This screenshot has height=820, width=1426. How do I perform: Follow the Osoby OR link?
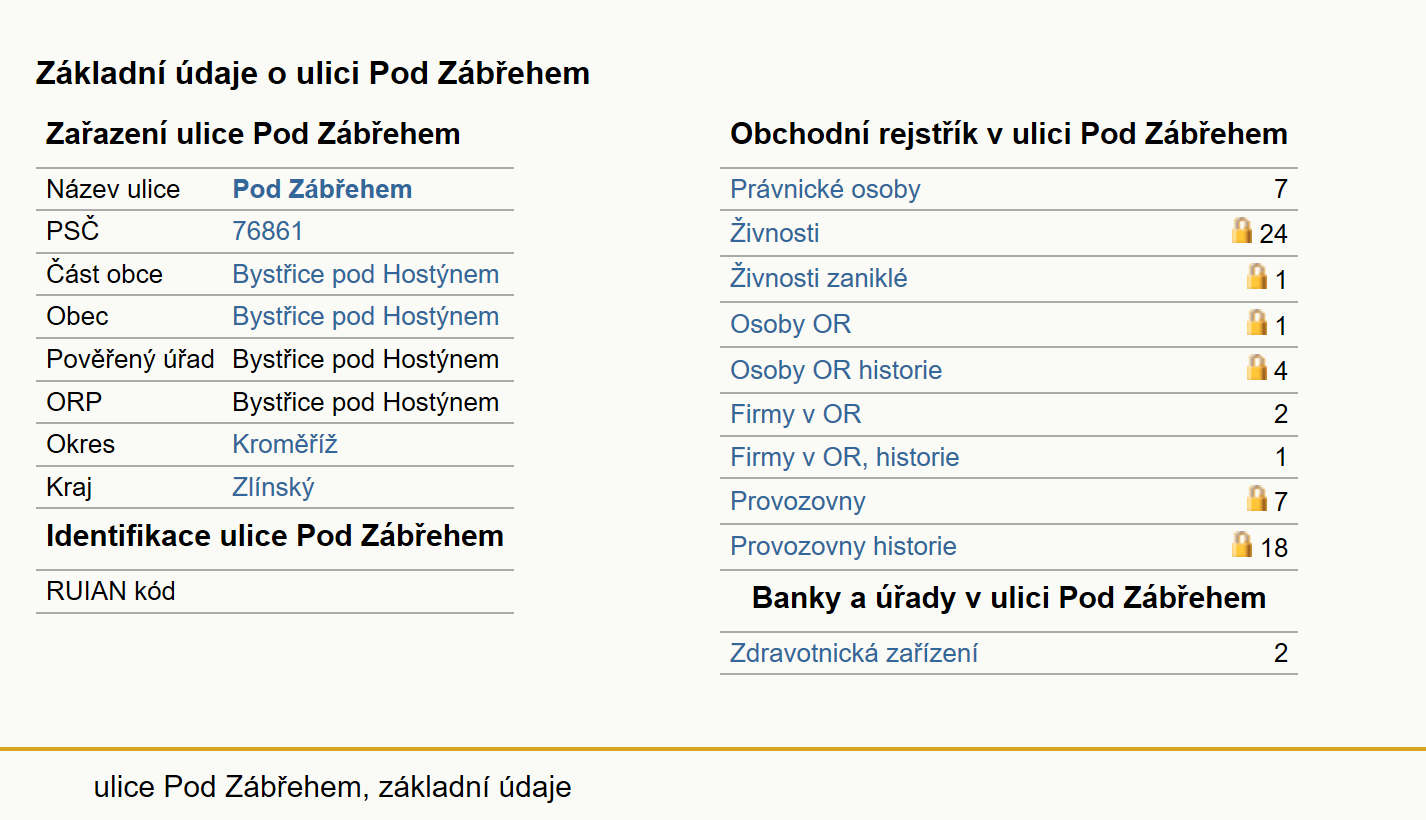[x=790, y=324]
